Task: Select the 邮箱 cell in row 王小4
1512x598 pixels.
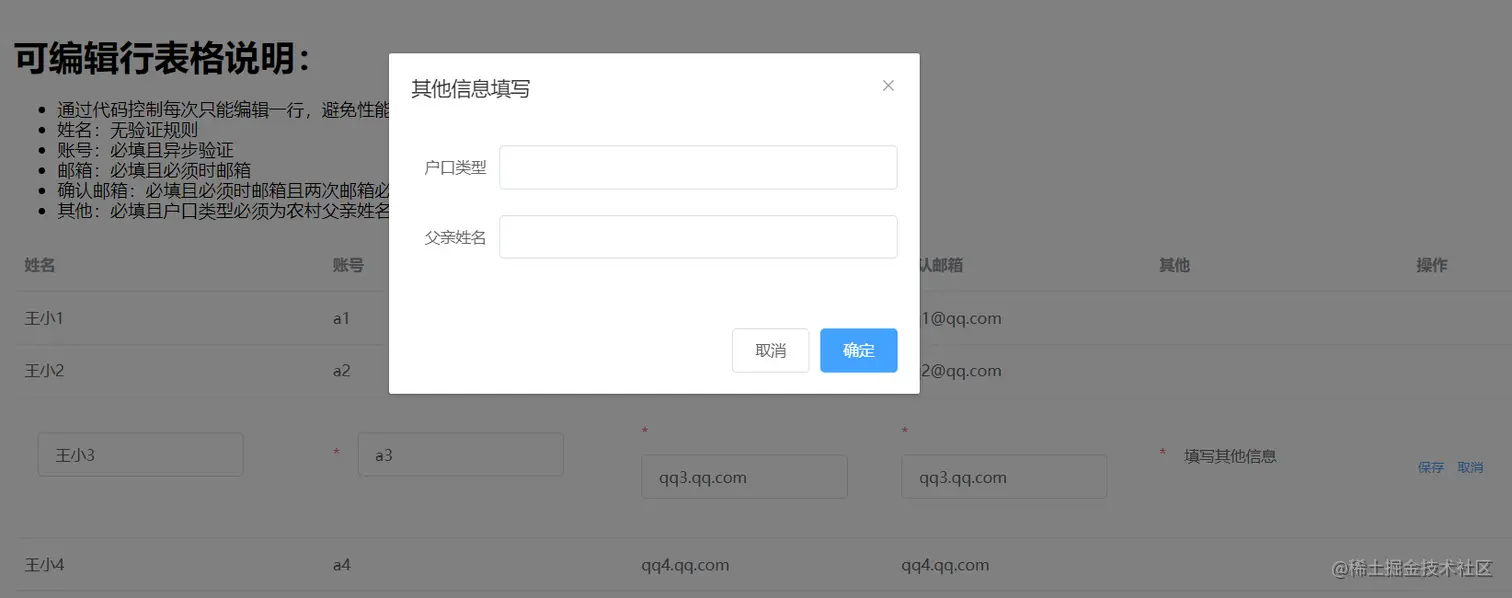Action: click(x=685, y=564)
